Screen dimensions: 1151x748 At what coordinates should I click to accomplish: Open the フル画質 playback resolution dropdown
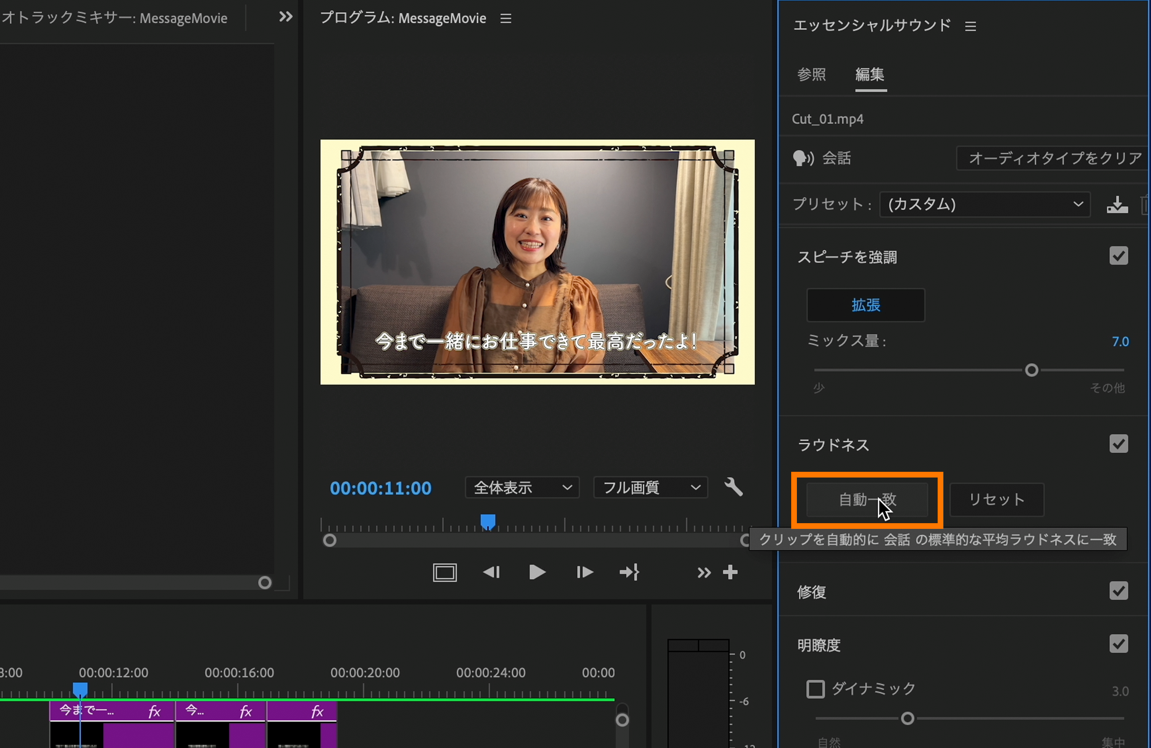coord(650,487)
